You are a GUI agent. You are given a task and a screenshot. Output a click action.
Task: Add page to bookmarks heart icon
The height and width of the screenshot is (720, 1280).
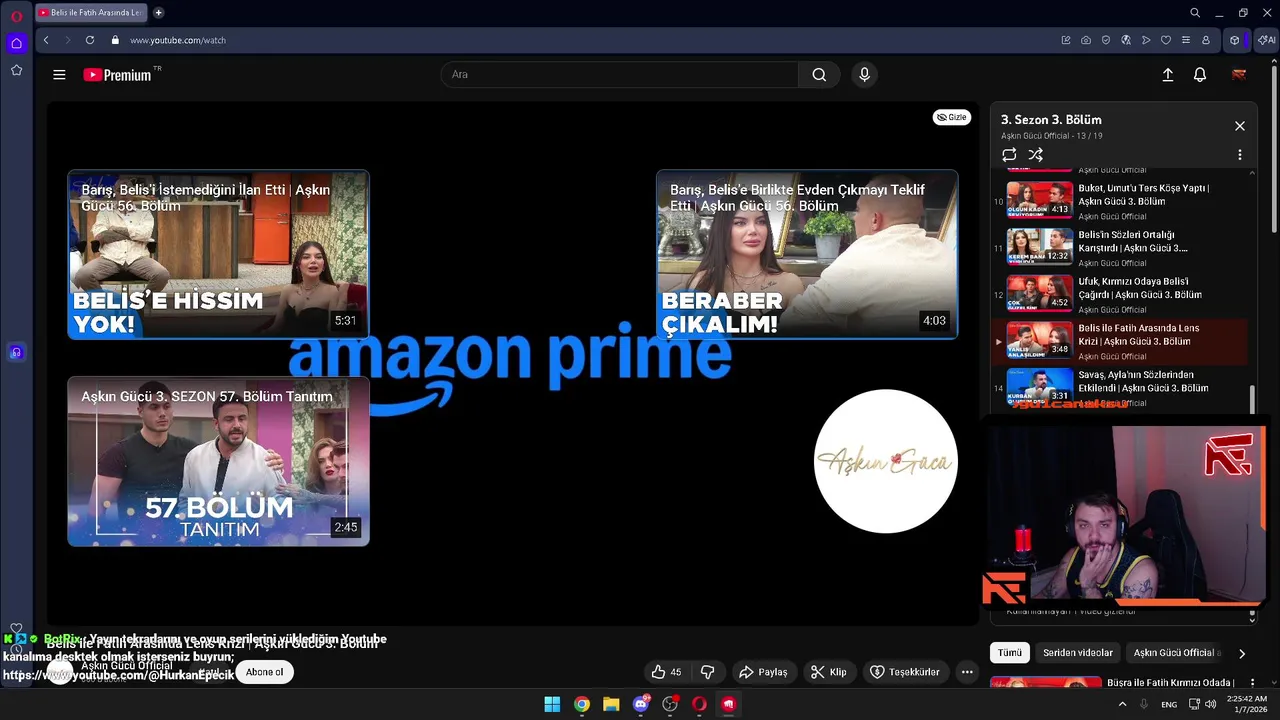pos(1166,40)
